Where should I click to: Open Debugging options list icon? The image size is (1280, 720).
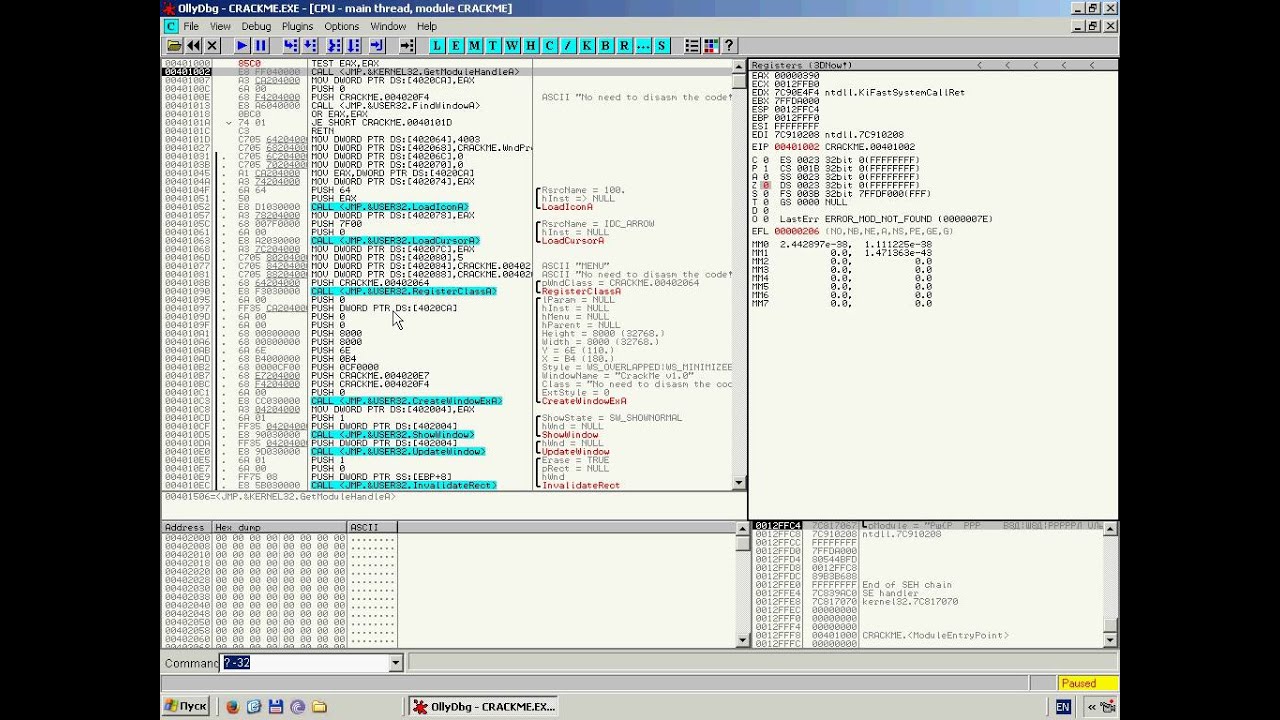click(x=692, y=46)
